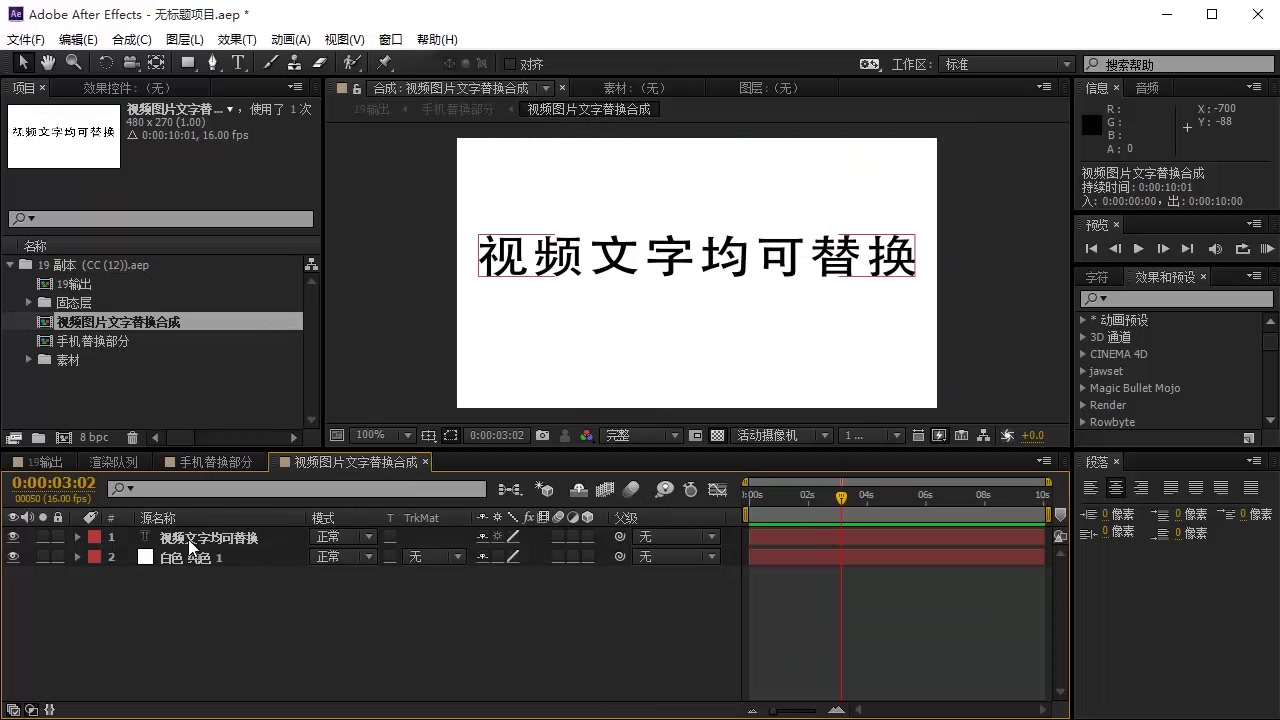This screenshot has height=720, width=1280.
Task: Select the Brush tool
Action: click(x=268, y=62)
